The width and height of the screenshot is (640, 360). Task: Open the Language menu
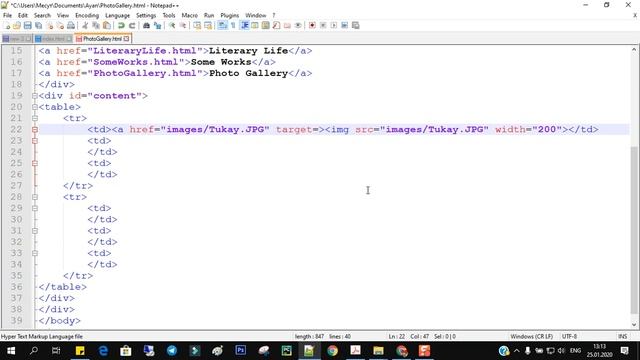[x=117, y=15]
